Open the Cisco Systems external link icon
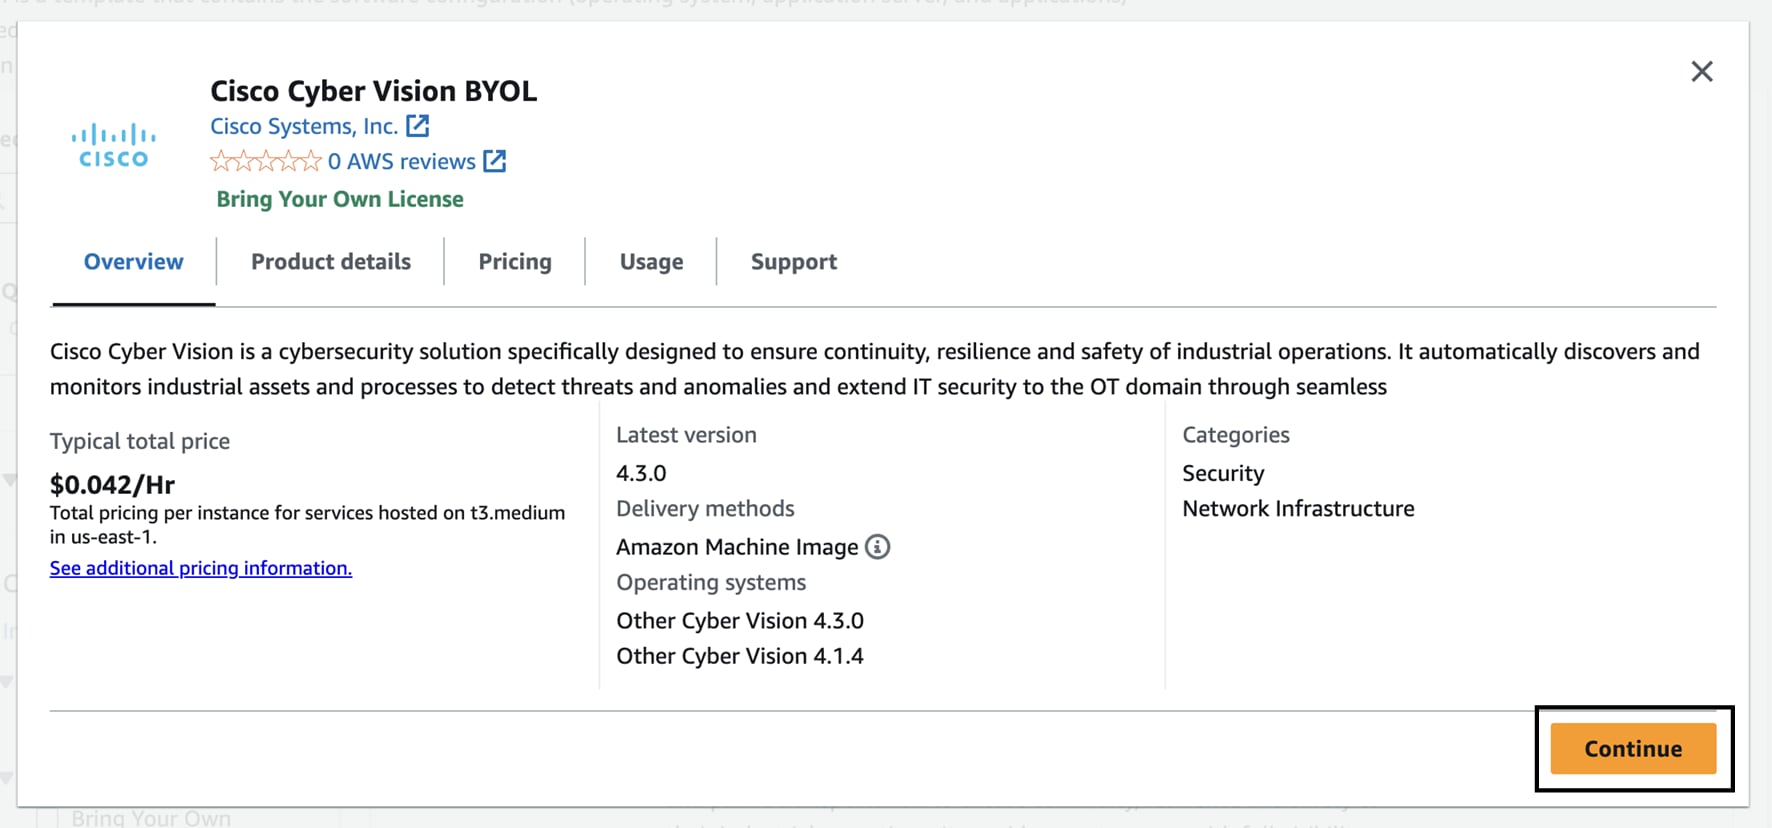Screen dimensions: 1772x828 [418, 126]
